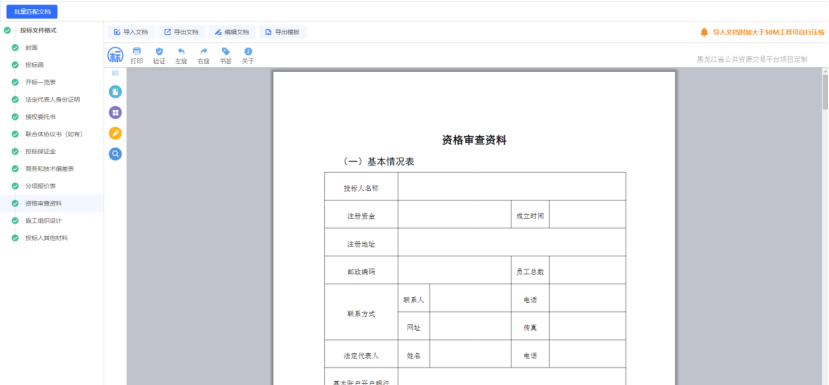Click the 打印 print icon
This screenshot has width=829, height=385.
pyautogui.click(x=137, y=52)
